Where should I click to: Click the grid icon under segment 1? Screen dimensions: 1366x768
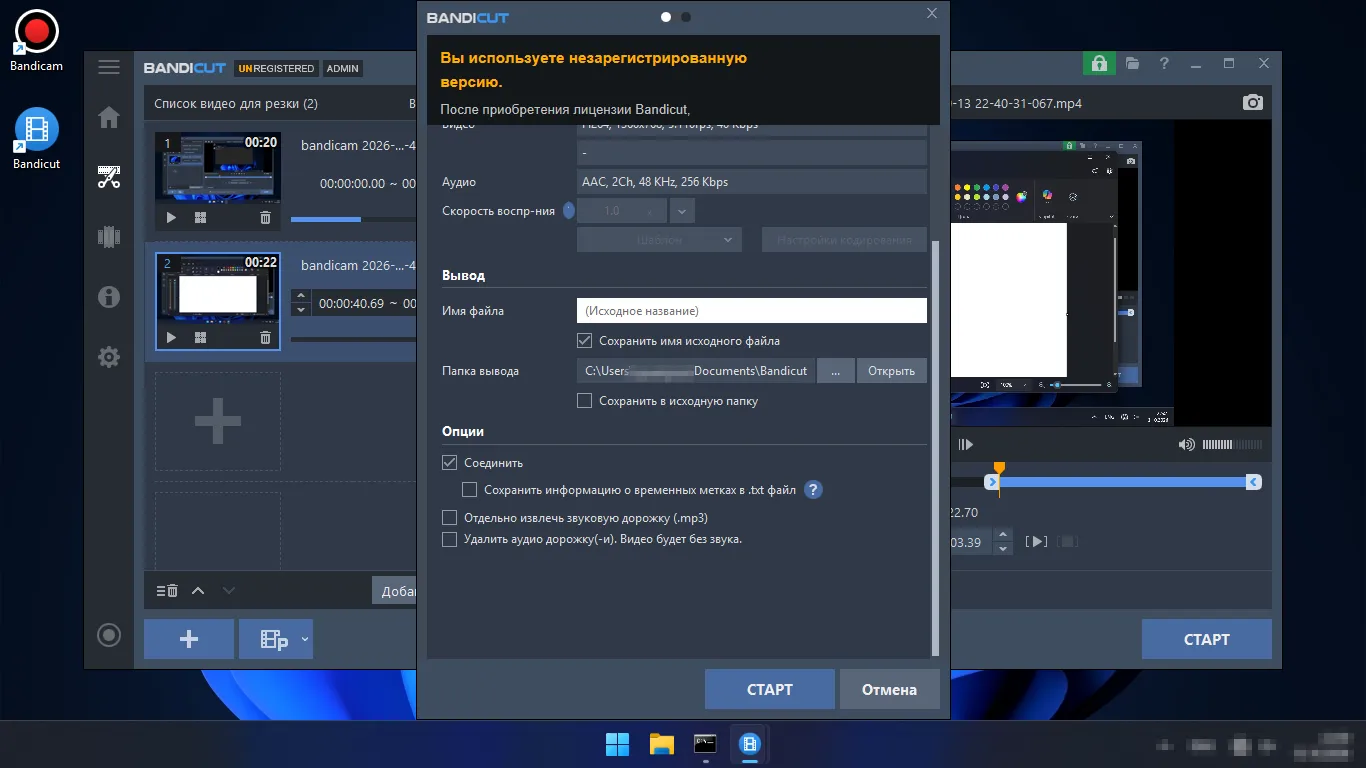coord(200,217)
